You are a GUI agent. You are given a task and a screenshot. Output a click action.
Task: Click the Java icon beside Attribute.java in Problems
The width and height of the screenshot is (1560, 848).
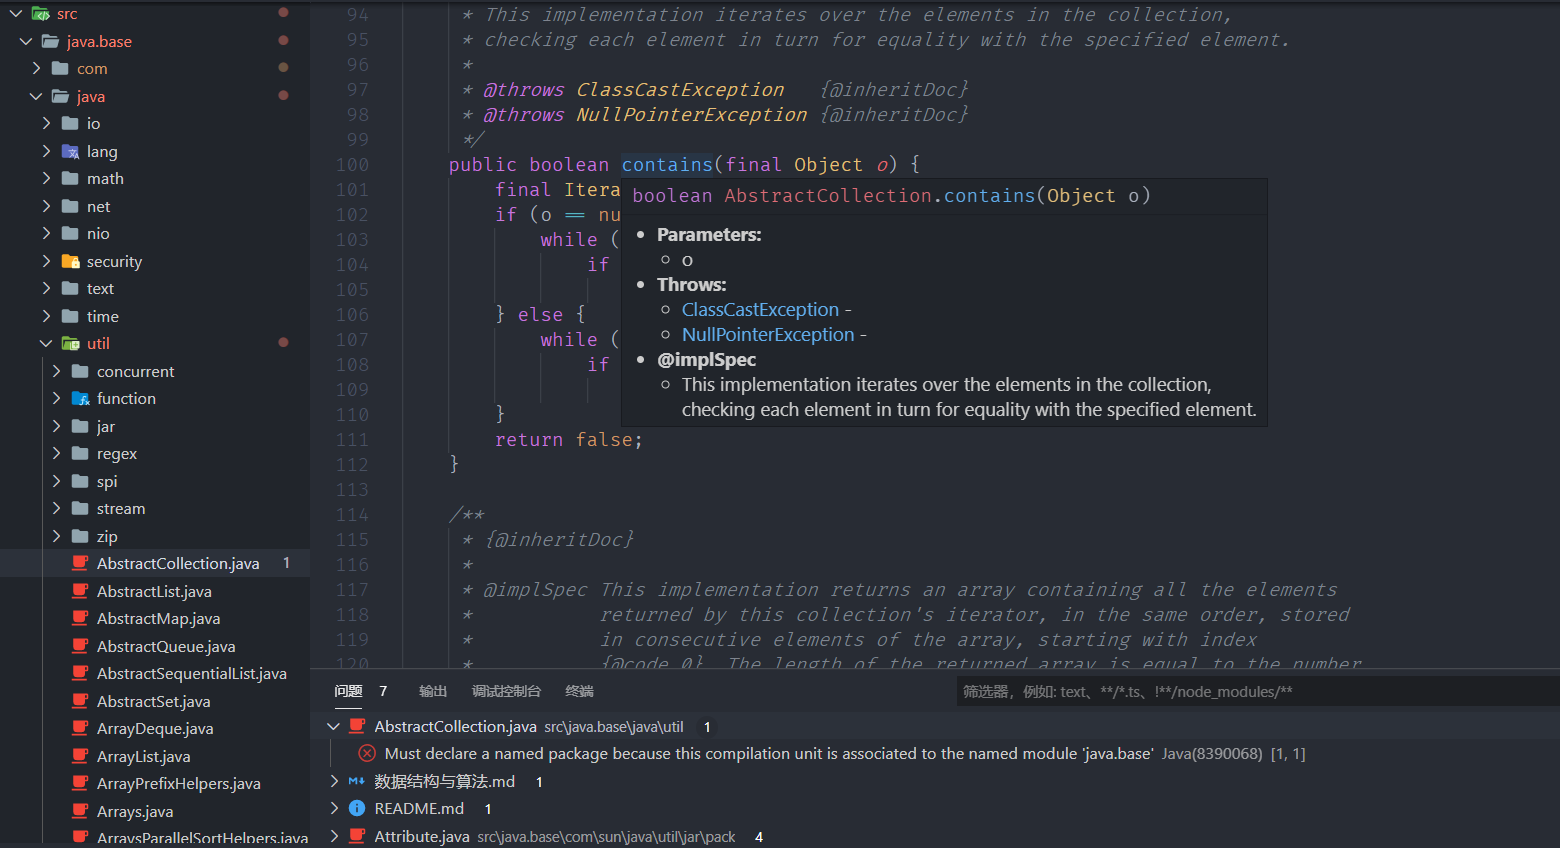coord(357,836)
